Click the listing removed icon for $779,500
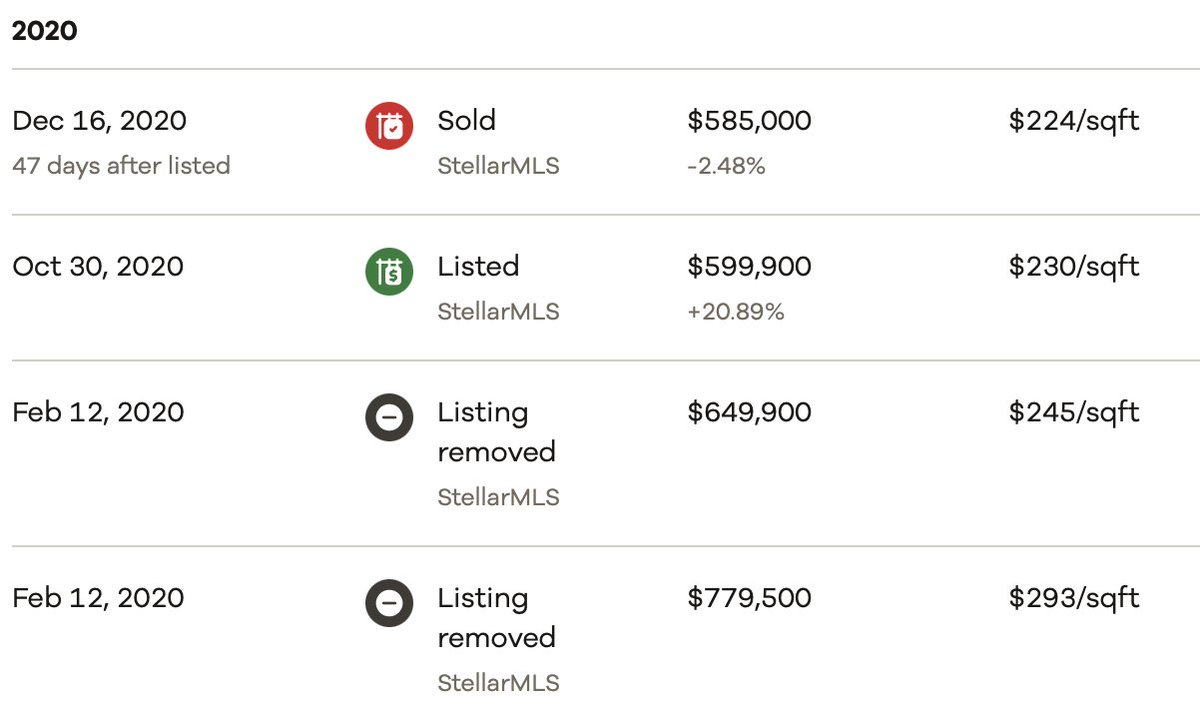1200x707 pixels. (389, 604)
